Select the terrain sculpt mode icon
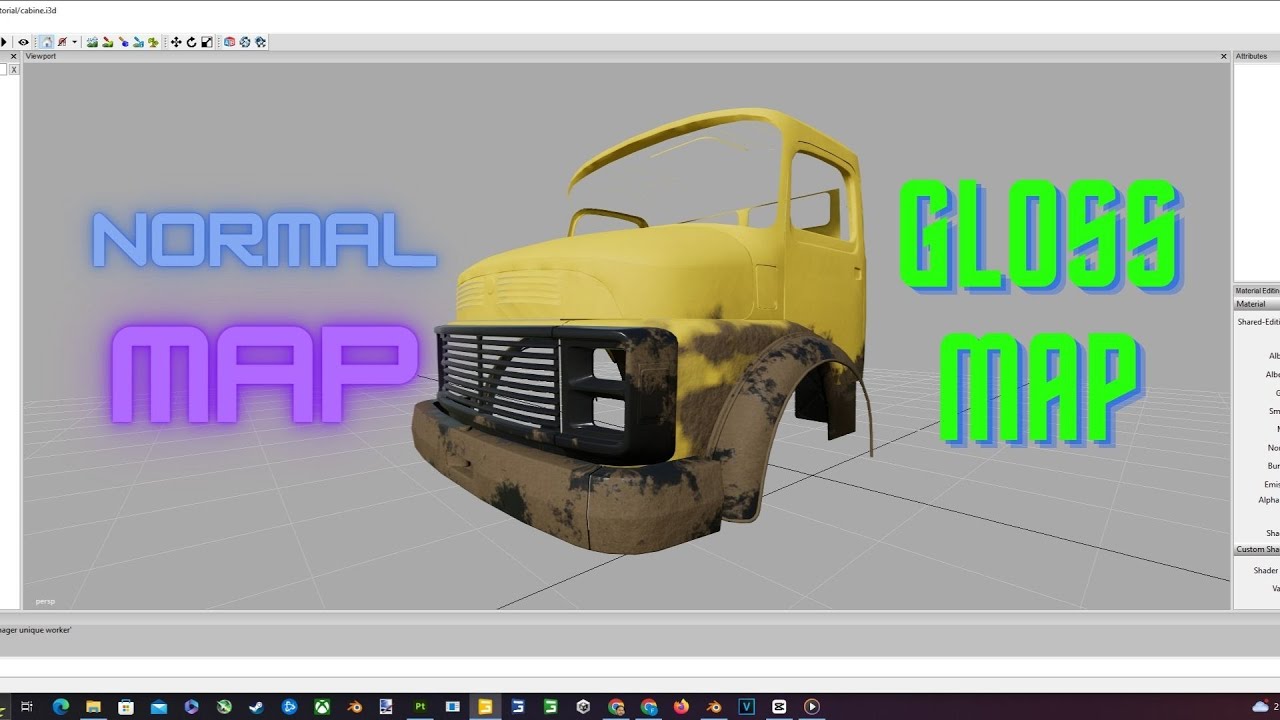1280x720 pixels. tap(92, 42)
